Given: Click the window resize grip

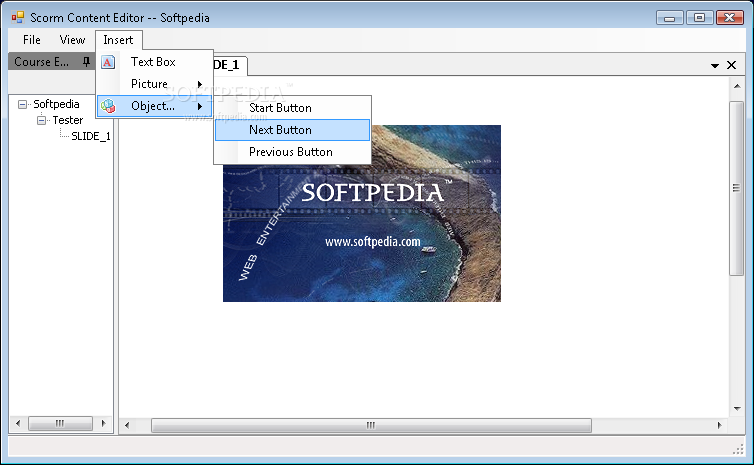Looking at the screenshot, I should click(x=738, y=449).
